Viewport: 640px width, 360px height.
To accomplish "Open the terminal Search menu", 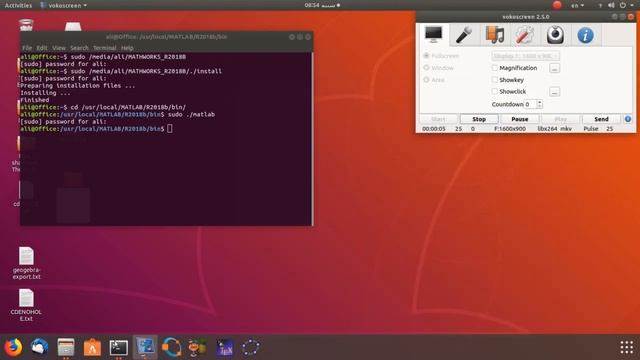I will click(79, 48).
